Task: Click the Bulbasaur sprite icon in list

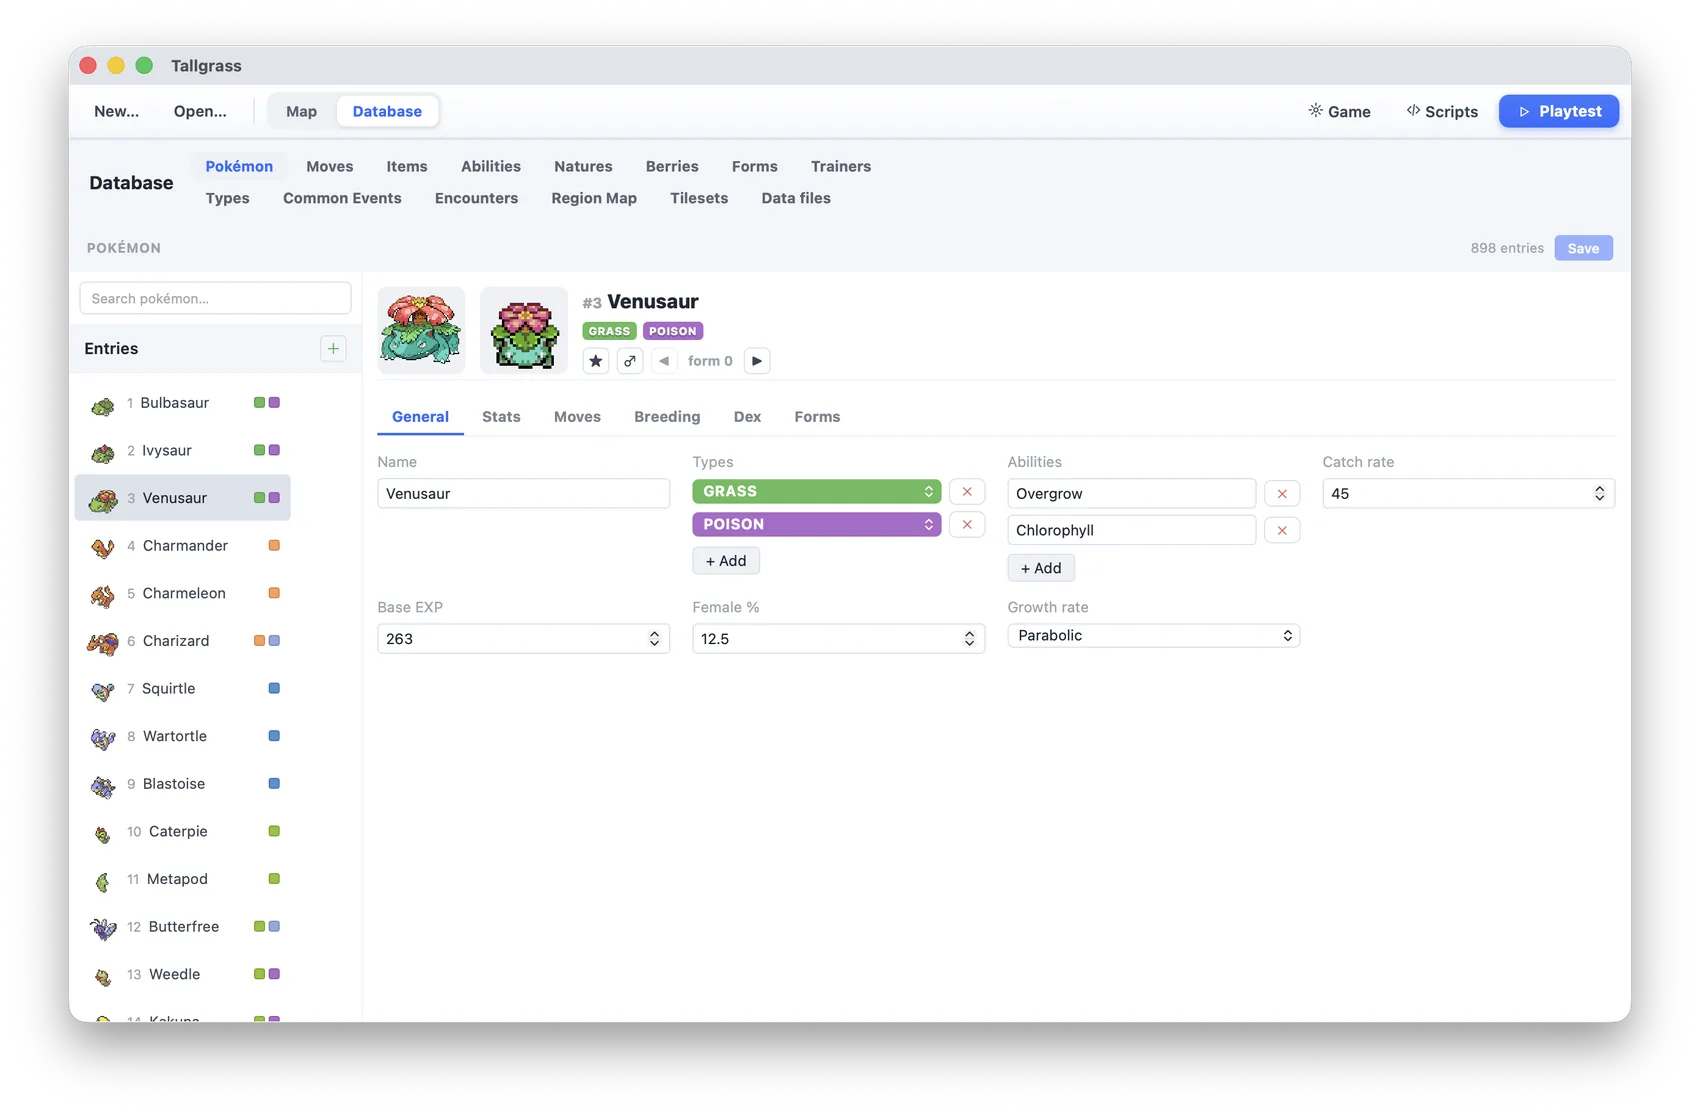Action: coord(103,405)
